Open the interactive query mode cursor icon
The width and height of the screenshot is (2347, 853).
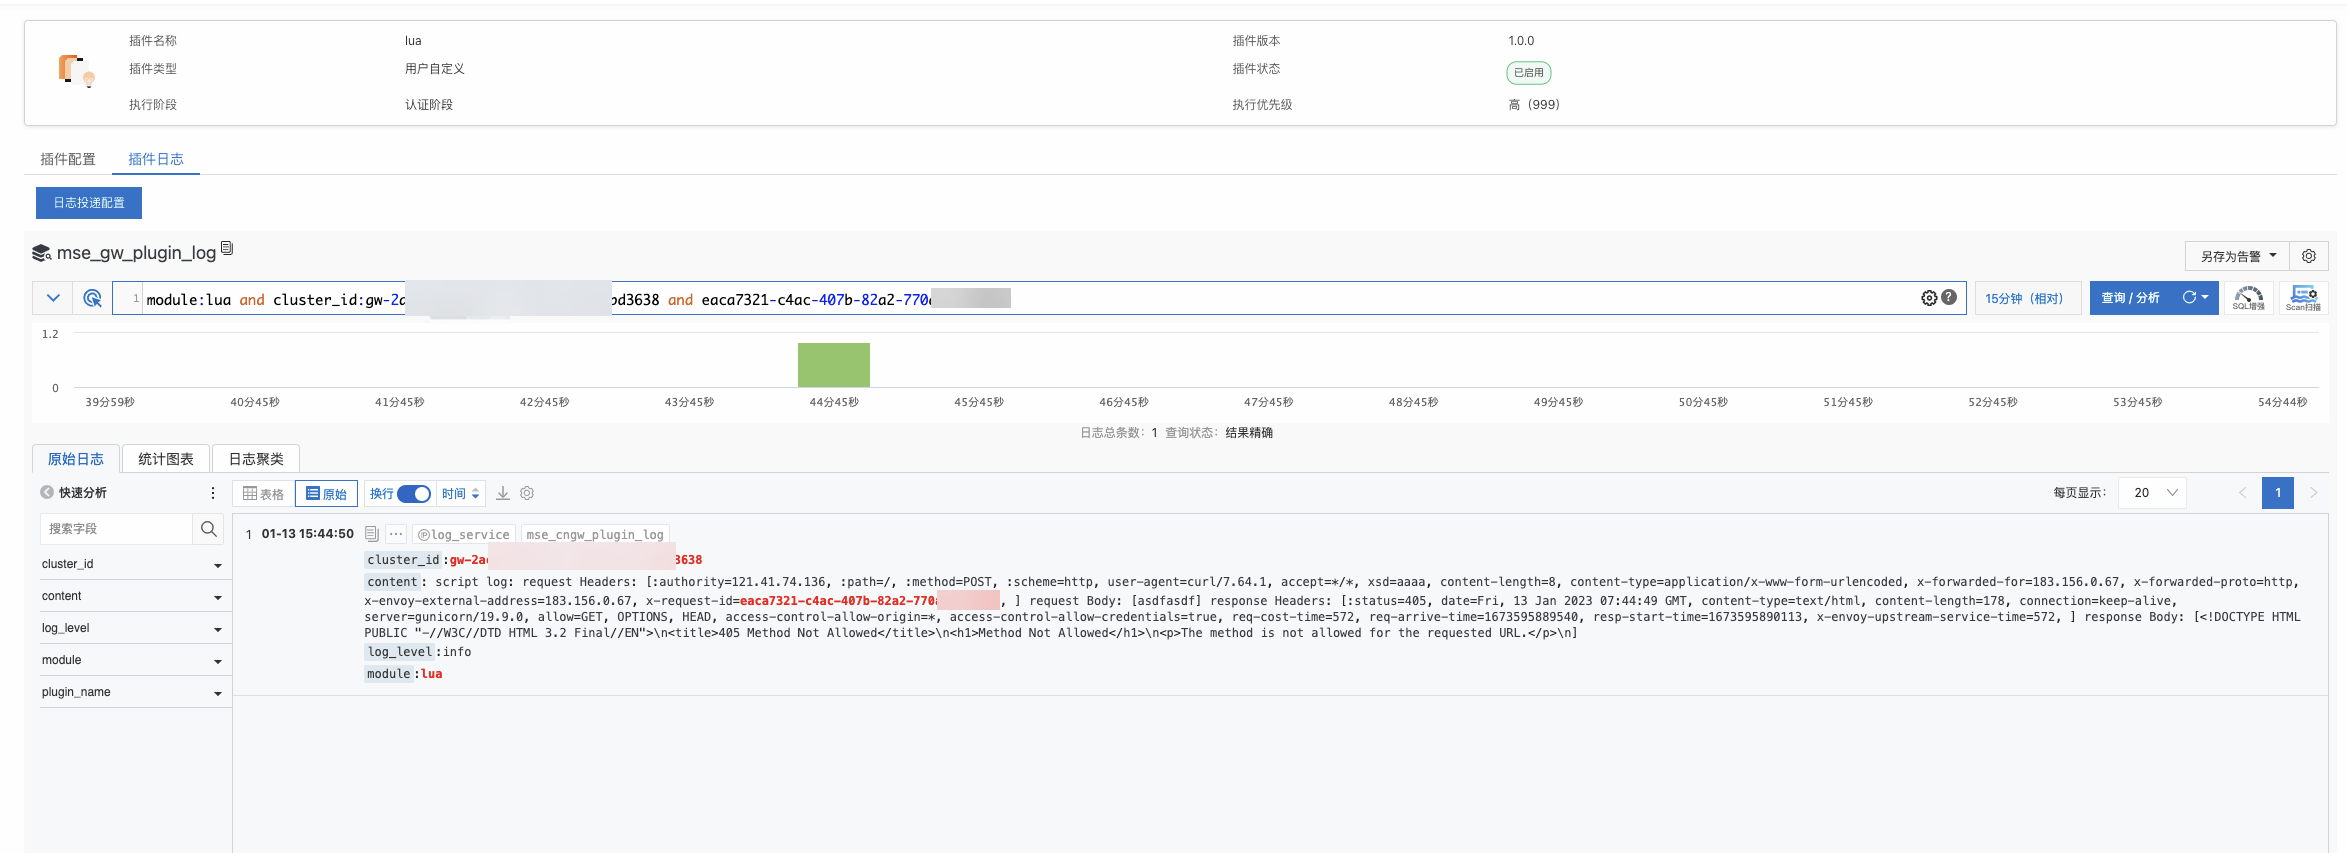(93, 298)
